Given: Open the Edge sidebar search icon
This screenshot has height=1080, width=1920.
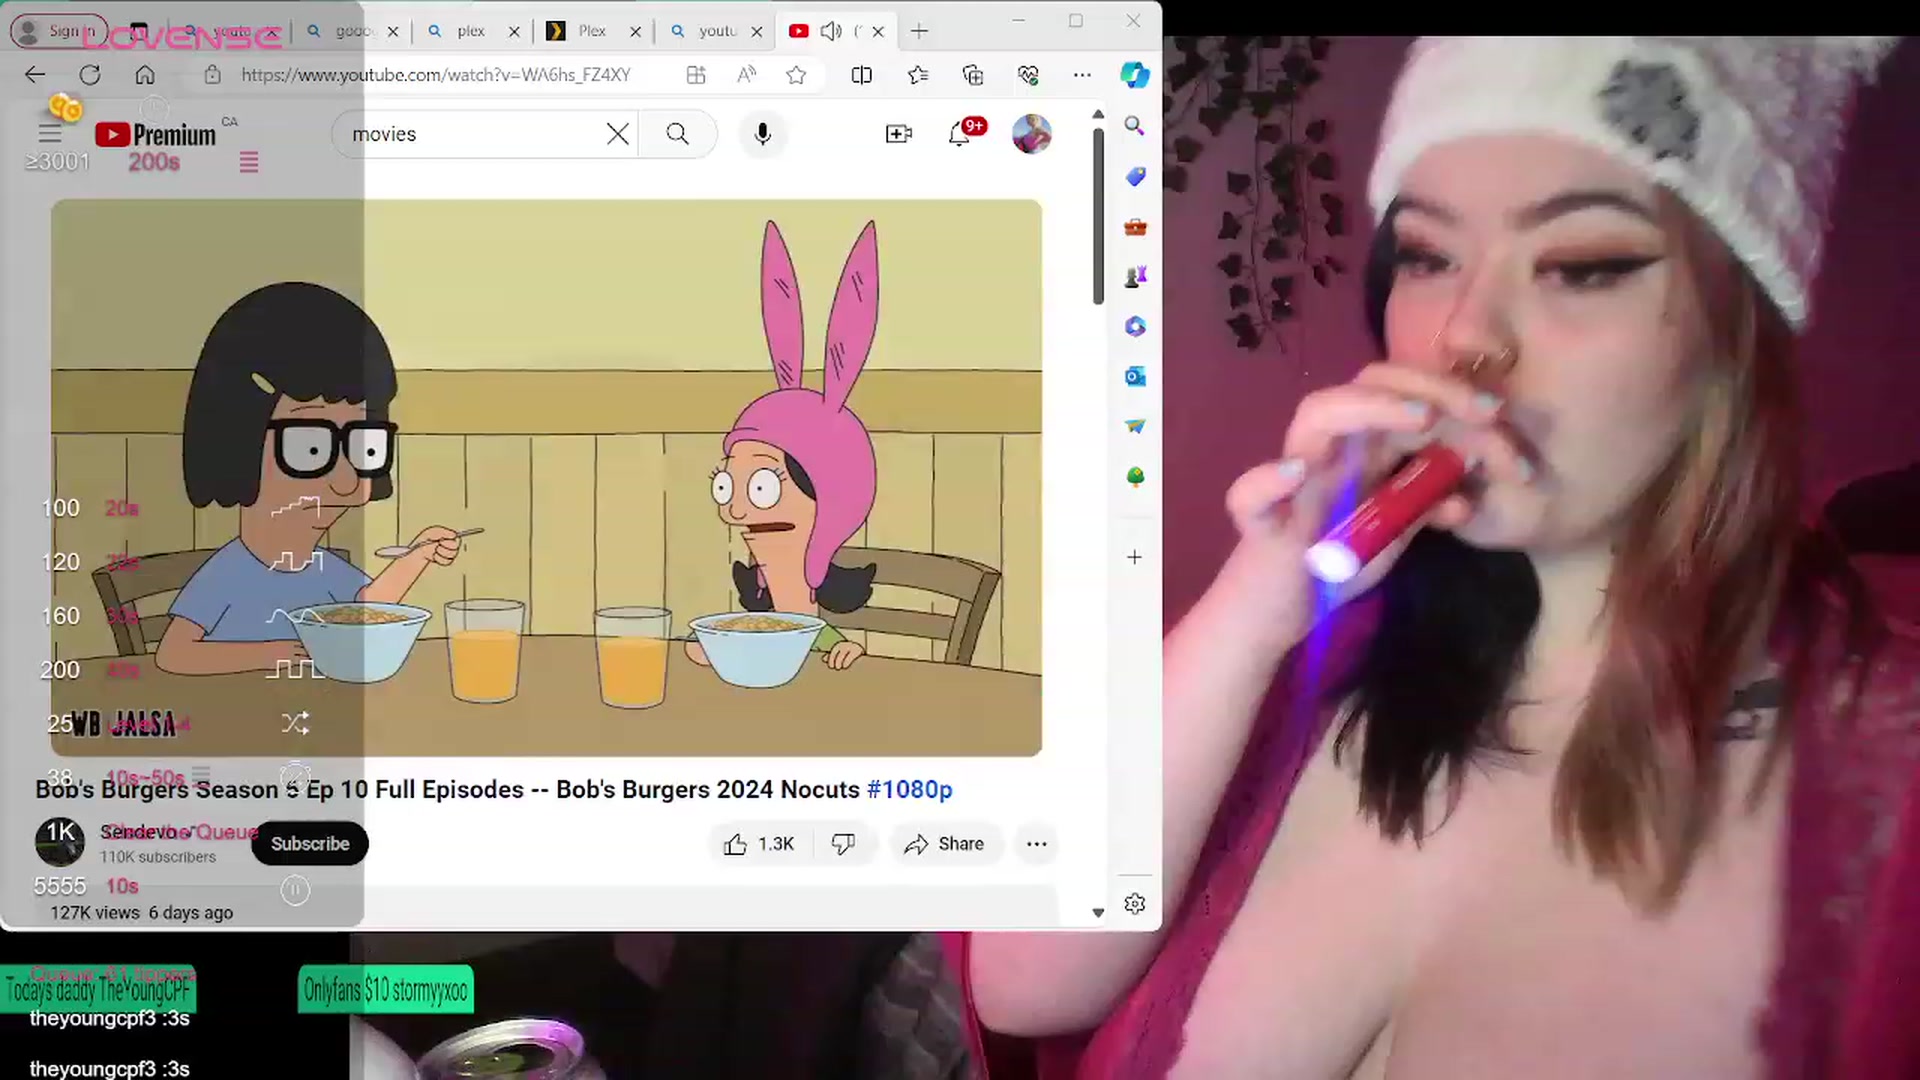Looking at the screenshot, I should (1134, 126).
